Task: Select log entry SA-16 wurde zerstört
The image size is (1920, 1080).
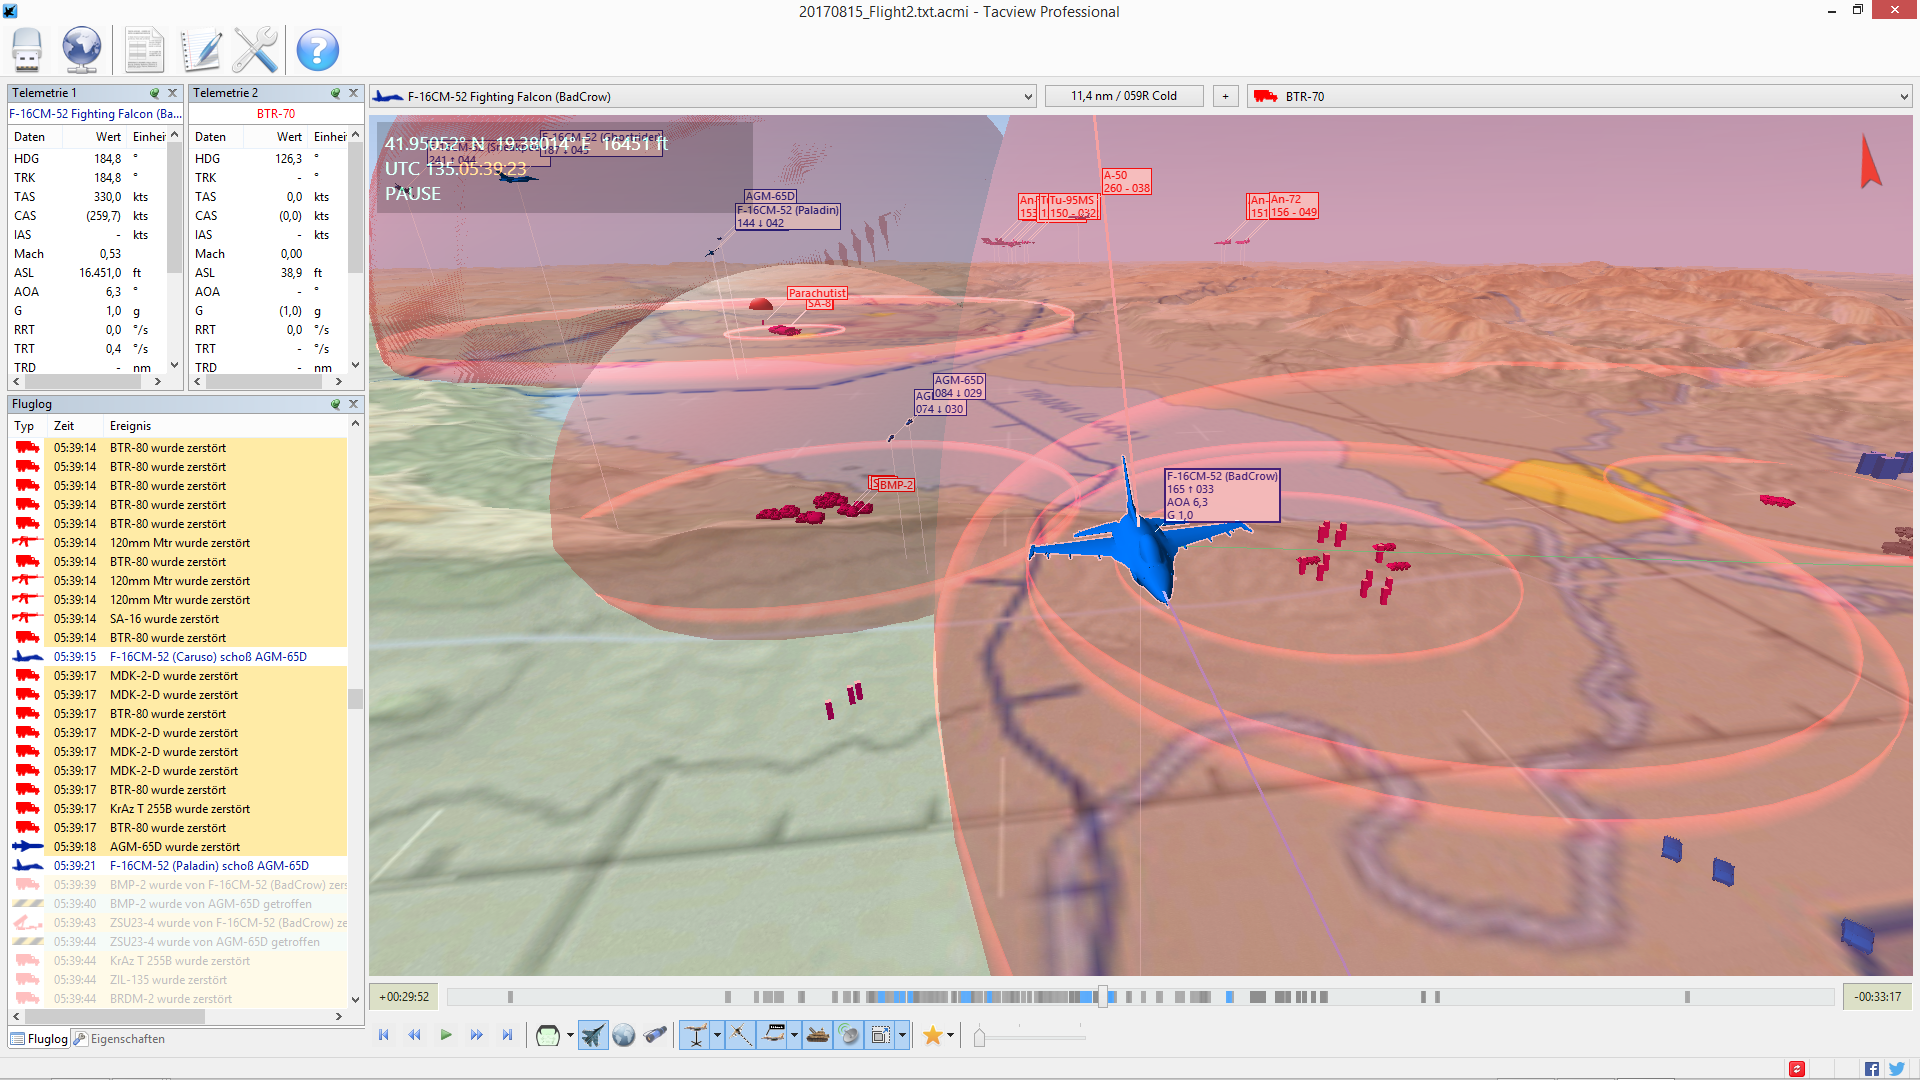Action: 178,619
